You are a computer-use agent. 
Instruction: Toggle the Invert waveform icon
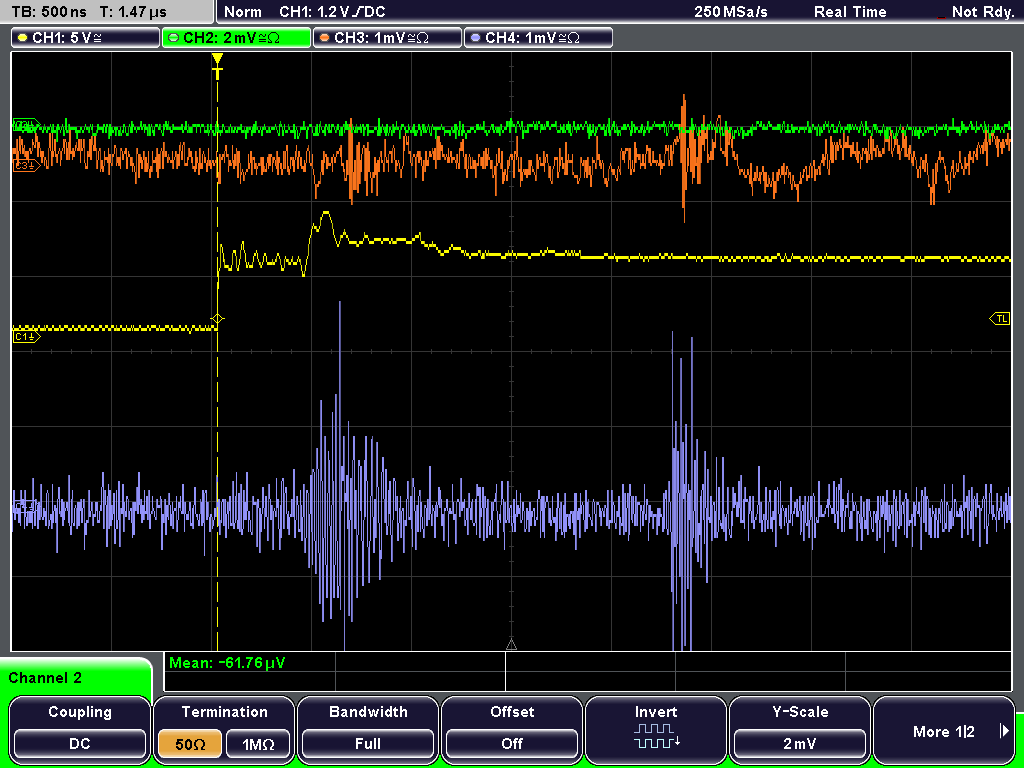(656, 735)
